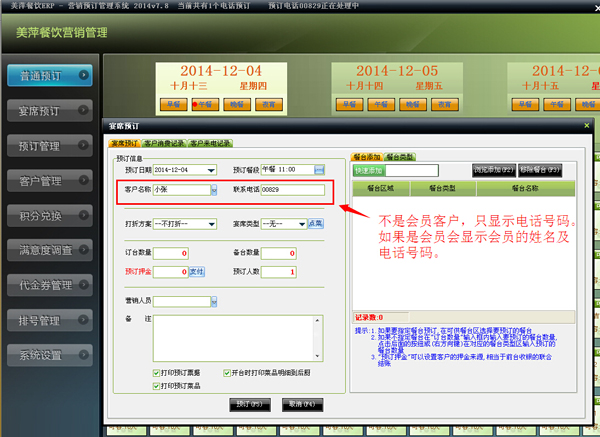Switch to 客户来电记录 tab
Image resolution: width=600 pixels, height=437 pixels.
click(x=210, y=144)
